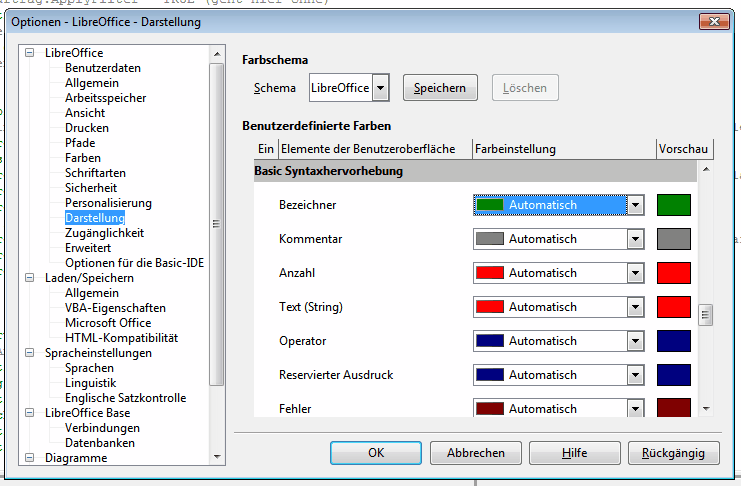Viewport: 741px width, 486px height.
Task: Select Pfade in the tree
Action: coord(80,143)
